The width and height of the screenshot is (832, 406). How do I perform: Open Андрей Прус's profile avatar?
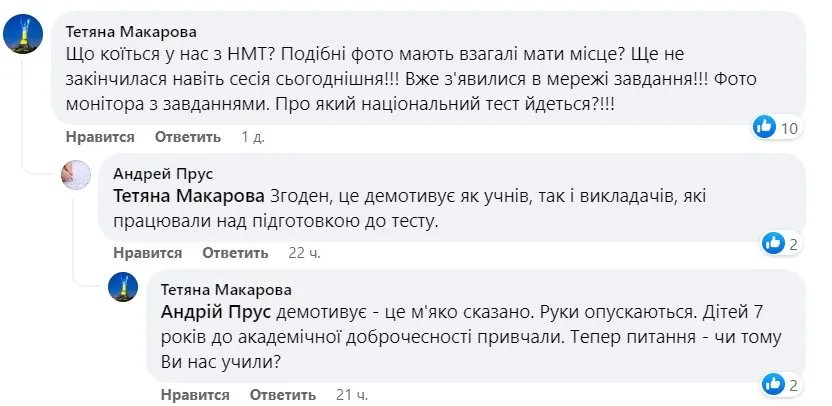click(79, 175)
